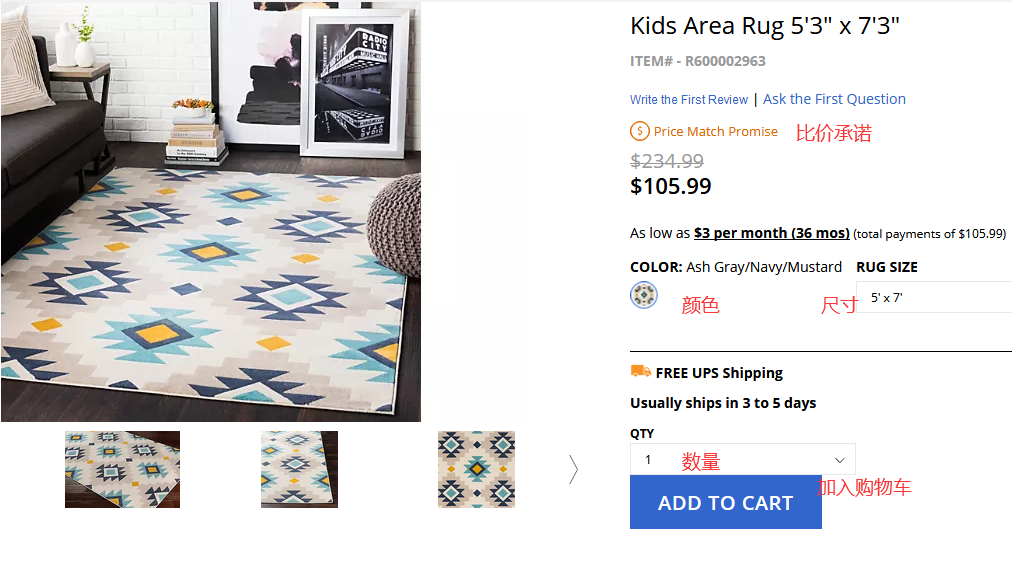Image resolution: width=1012 pixels, height=562 pixels.
Task: Click the item number R600002963
Action: [698, 61]
